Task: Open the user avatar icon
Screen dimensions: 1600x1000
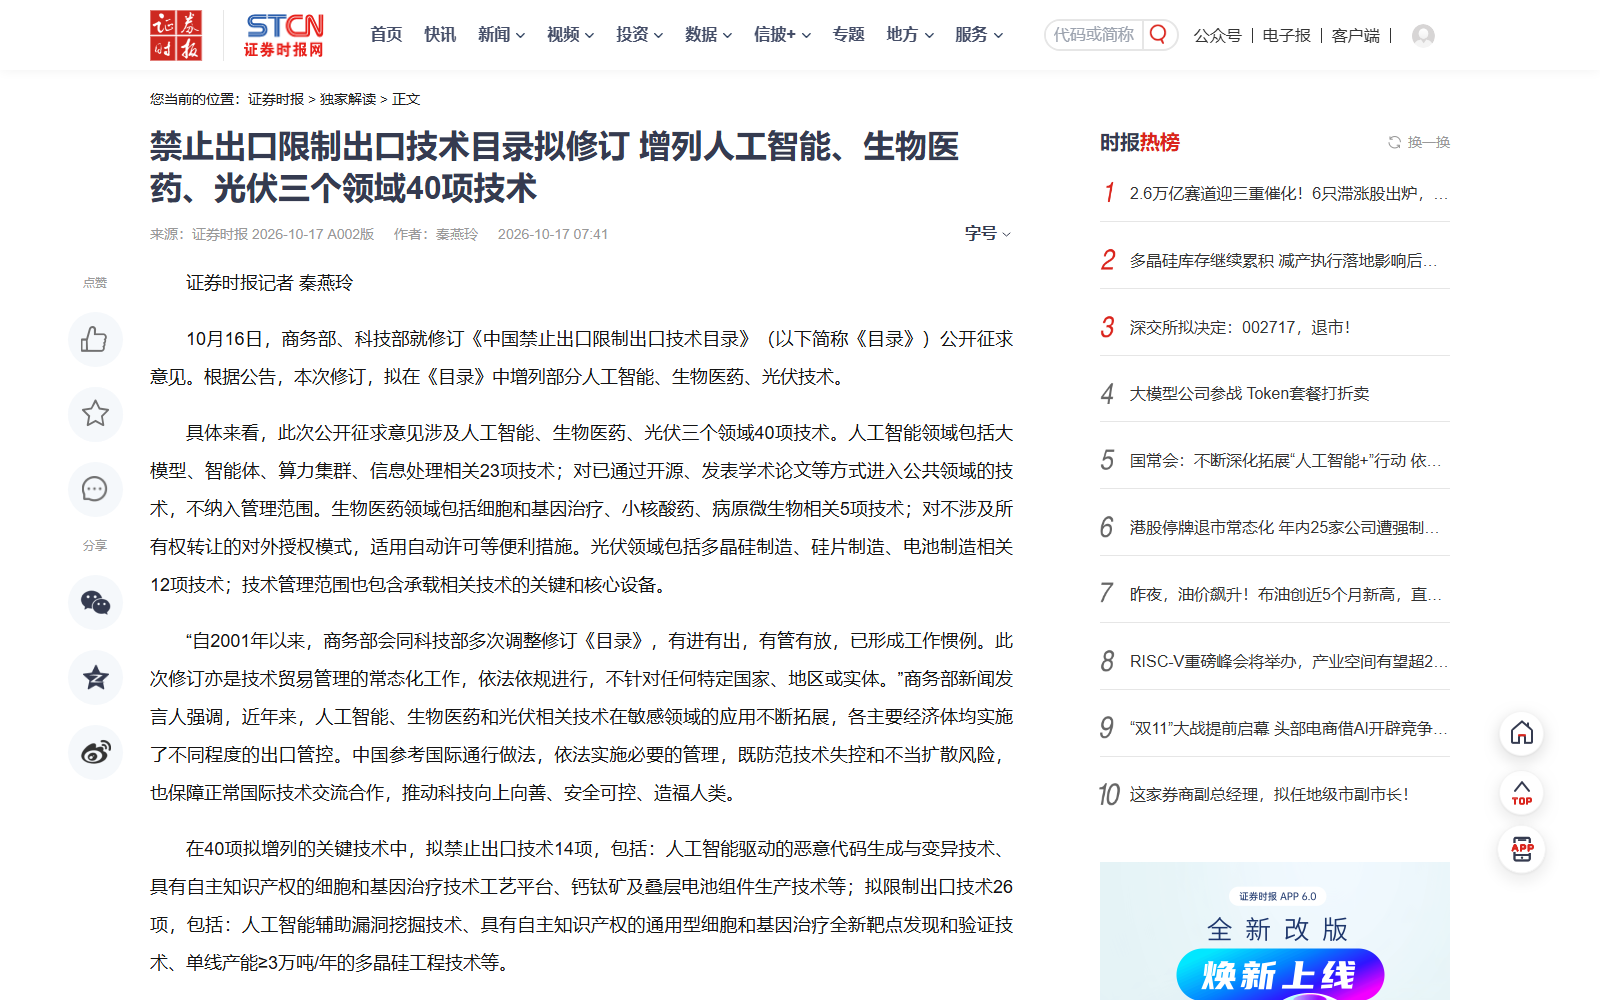Action: pos(1423,35)
